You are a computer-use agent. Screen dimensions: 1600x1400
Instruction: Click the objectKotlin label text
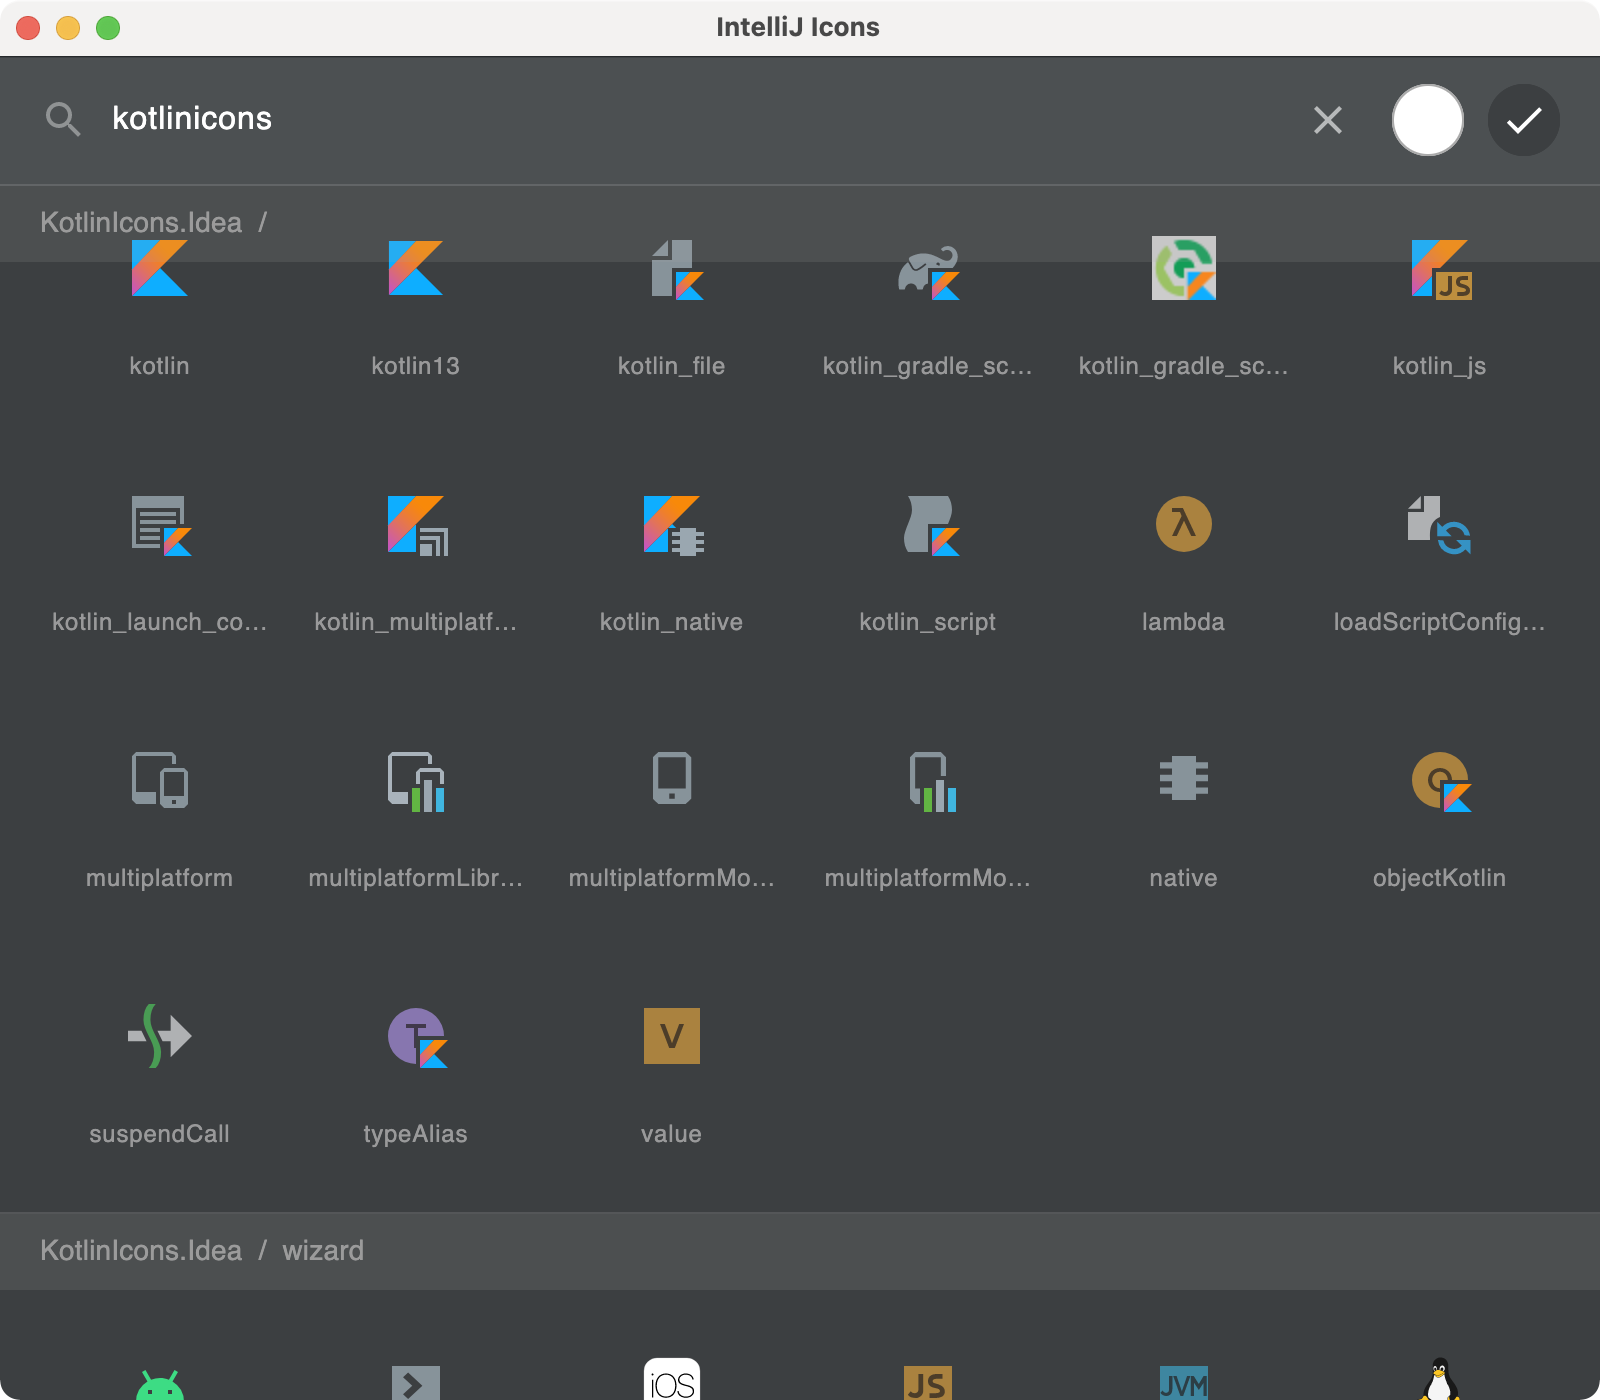pos(1439,878)
